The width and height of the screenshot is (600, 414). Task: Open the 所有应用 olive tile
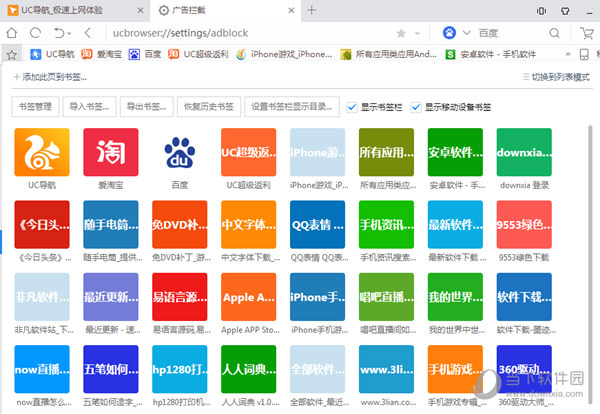pyautogui.click(x=386, y=152)
